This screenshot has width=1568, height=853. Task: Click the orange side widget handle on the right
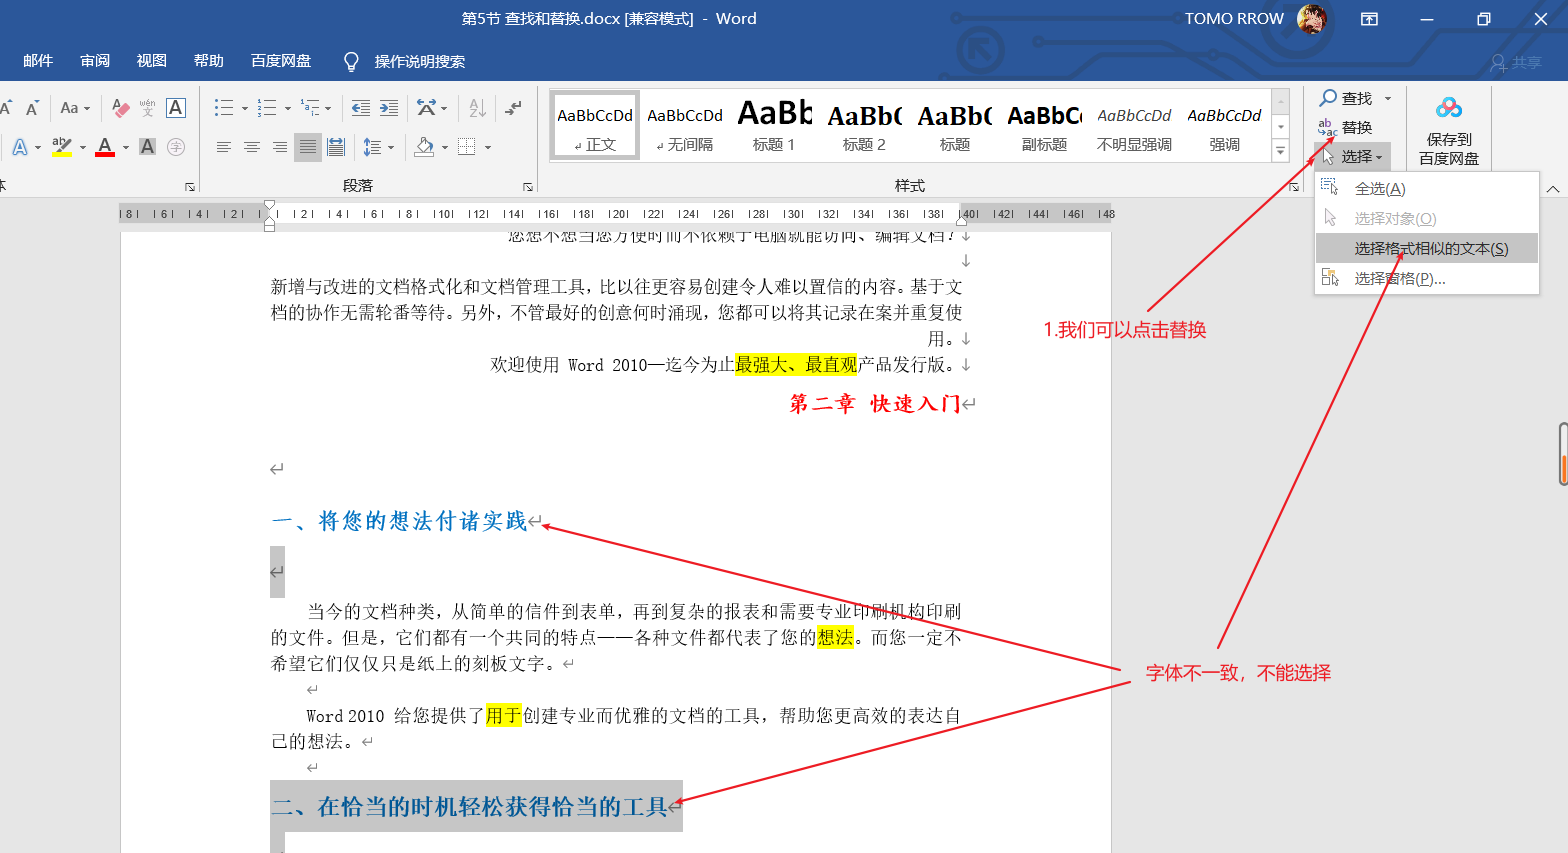(1563, 454)
